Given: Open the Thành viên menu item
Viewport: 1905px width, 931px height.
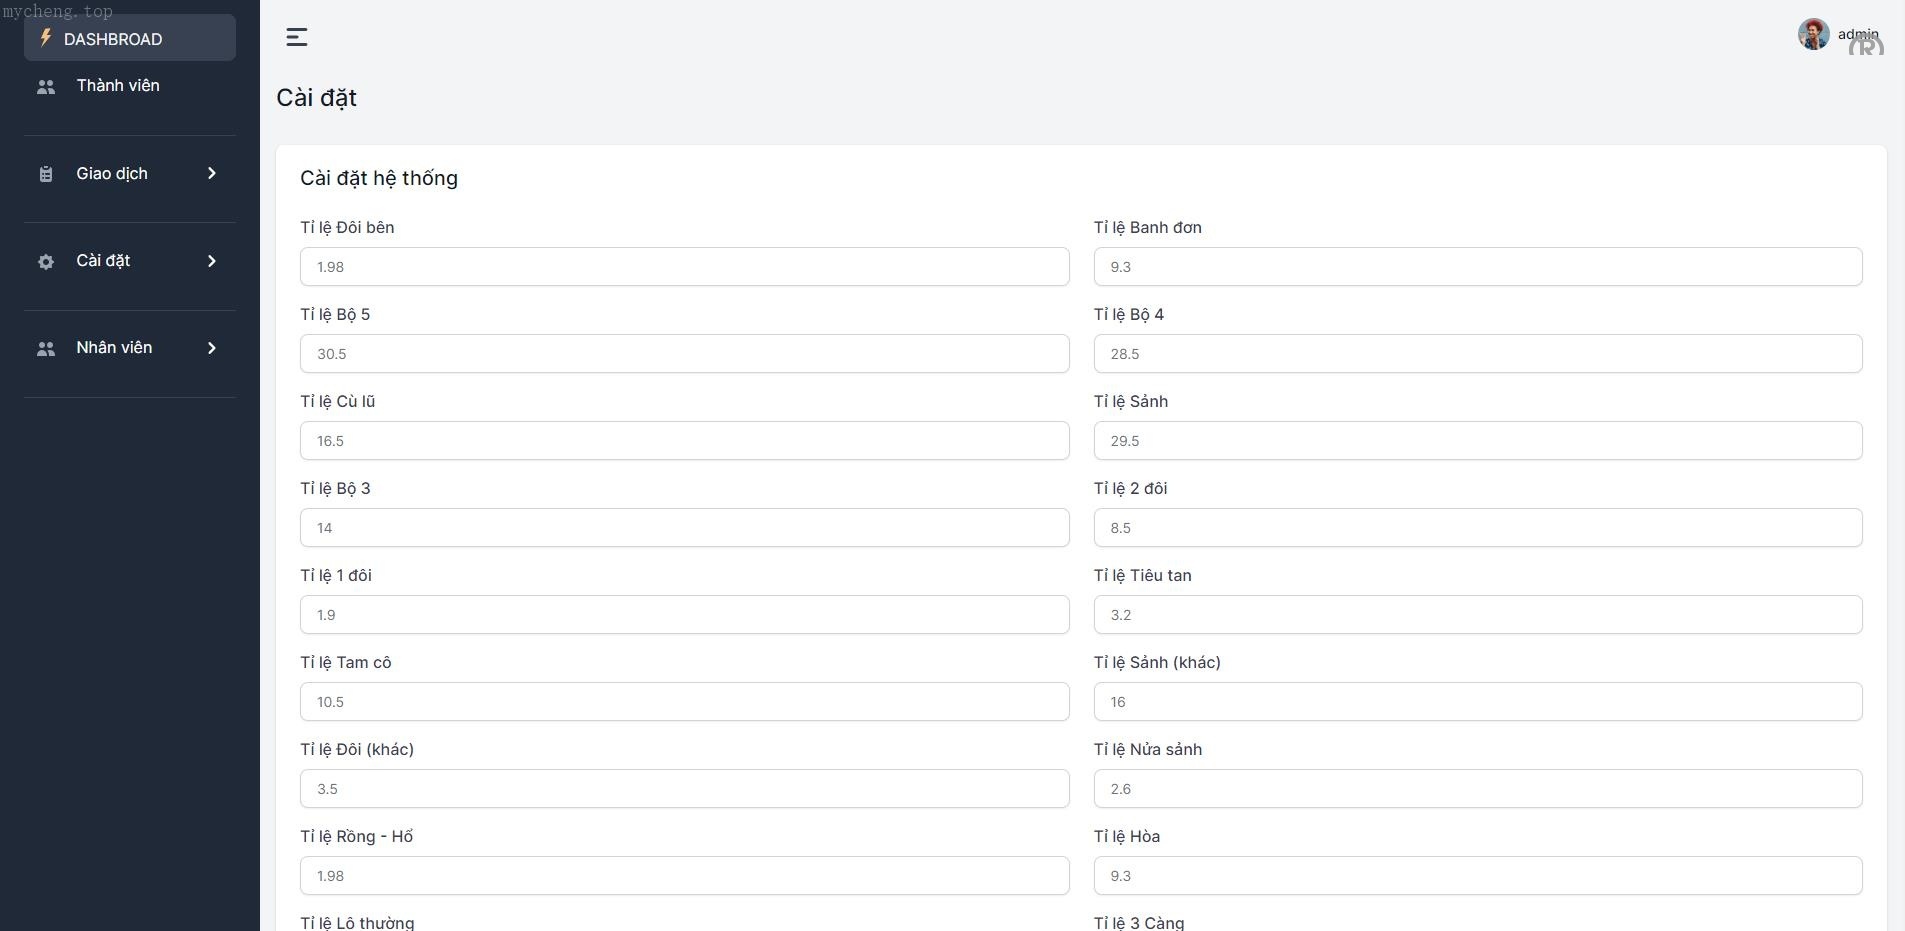Looking at the screenshot, I should [118, 86].
